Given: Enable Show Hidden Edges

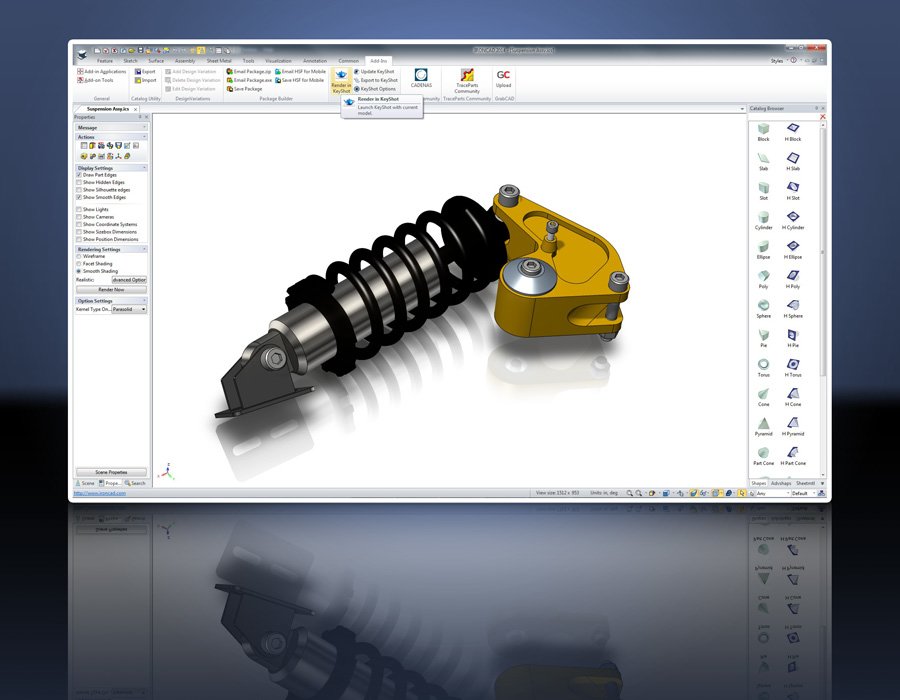Looking at the screenshot, I should click(x=79, y=182).
